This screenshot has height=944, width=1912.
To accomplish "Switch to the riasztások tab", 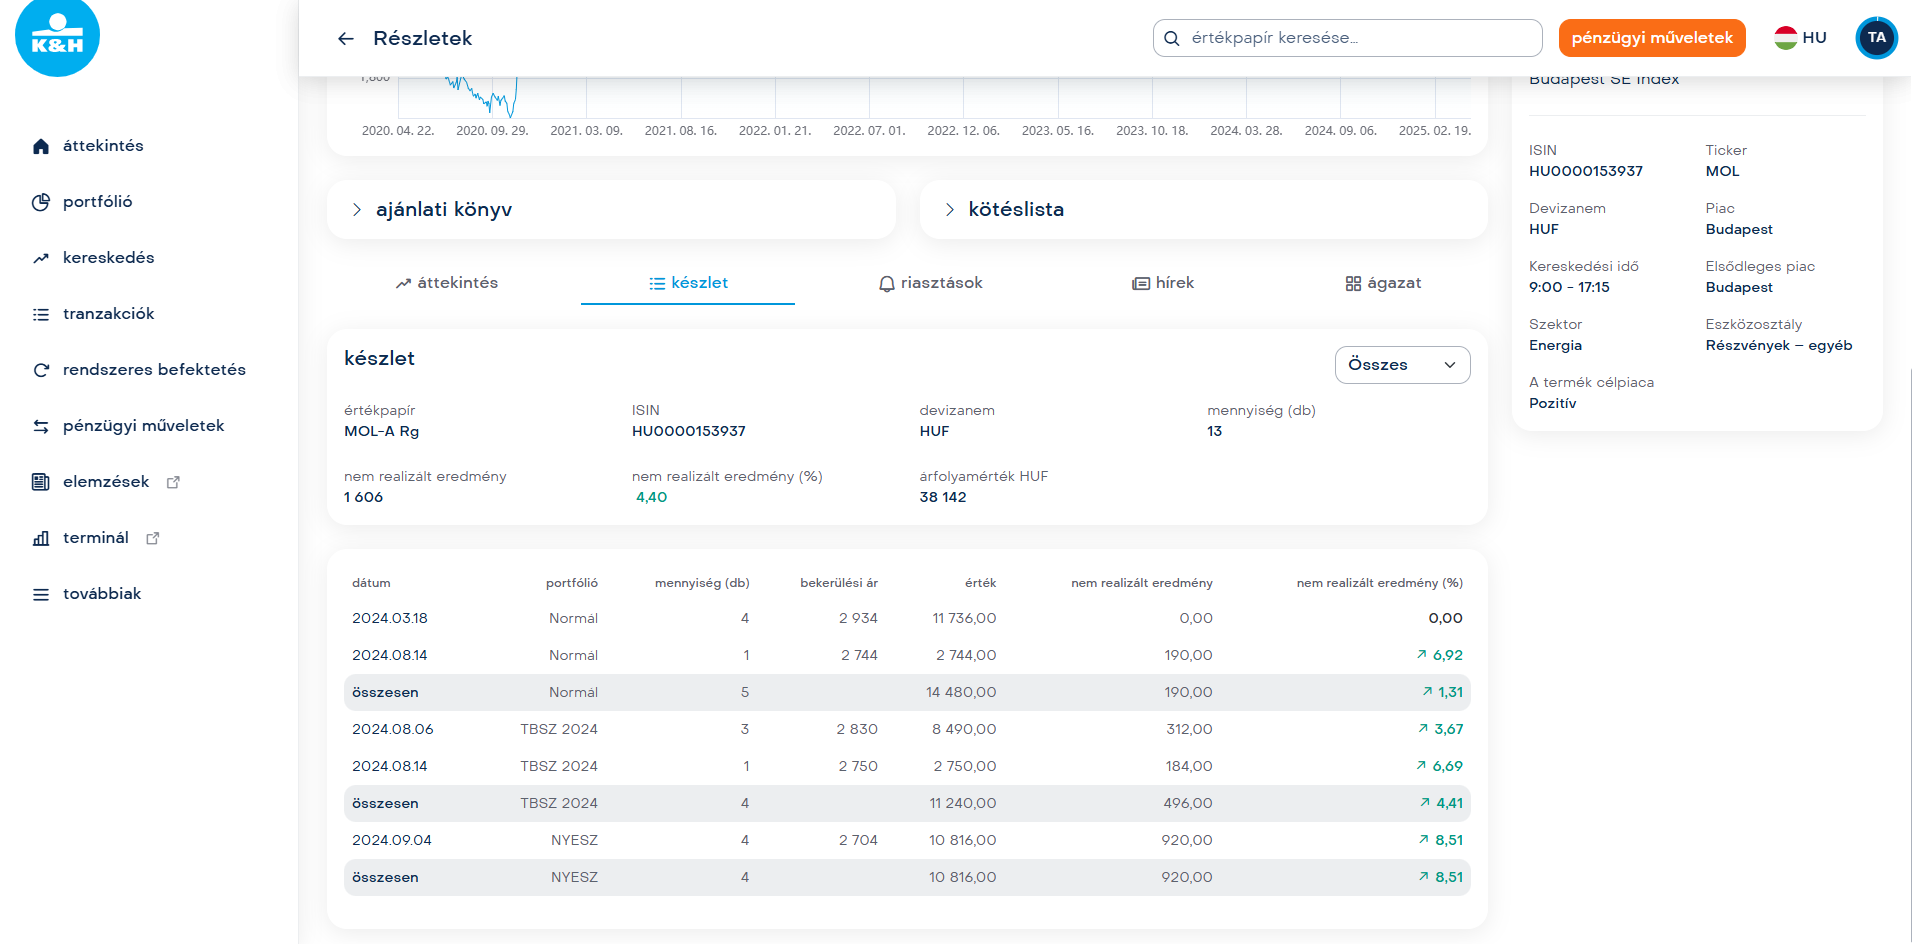I will [930, 283].
